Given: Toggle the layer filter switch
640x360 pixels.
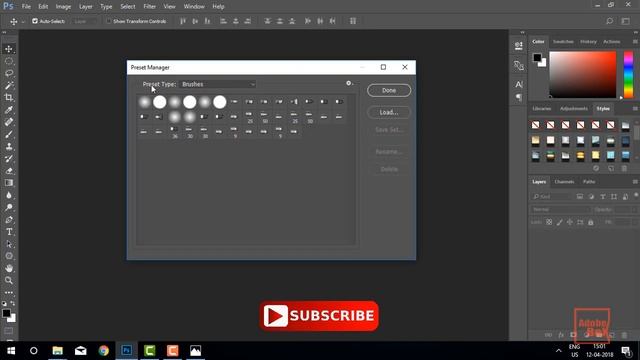Looking at the screenshot, I should [x=636, y=196].
